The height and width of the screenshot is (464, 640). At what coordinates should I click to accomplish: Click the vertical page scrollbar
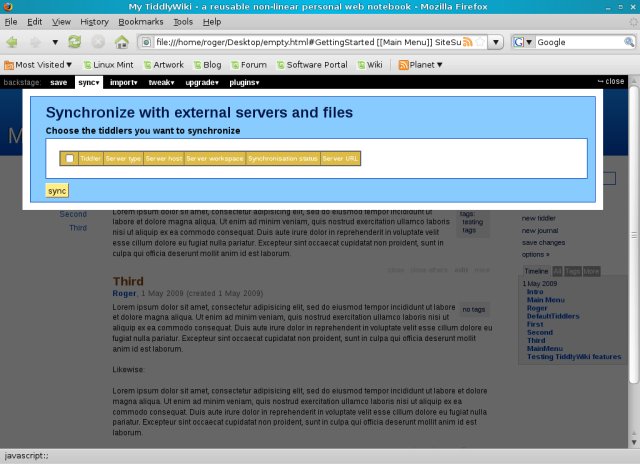634,235
